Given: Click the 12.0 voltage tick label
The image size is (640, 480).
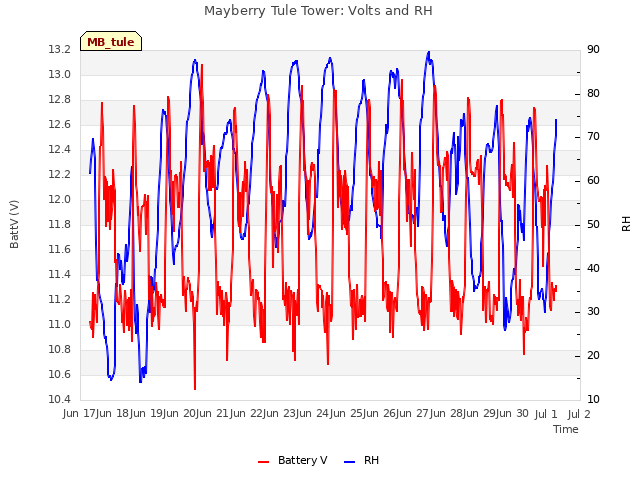Looking at the screenshot, I should (59, 200).
